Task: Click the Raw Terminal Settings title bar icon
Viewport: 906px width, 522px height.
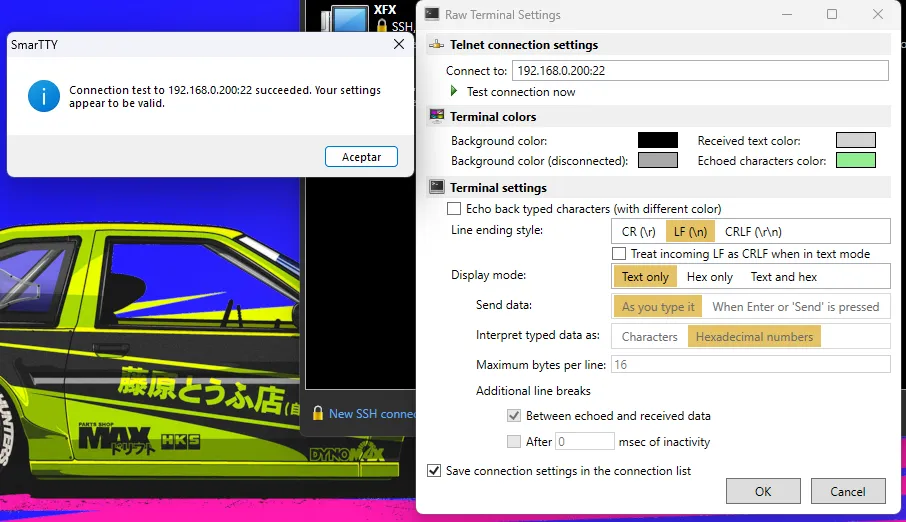Action: click(432, 14)
